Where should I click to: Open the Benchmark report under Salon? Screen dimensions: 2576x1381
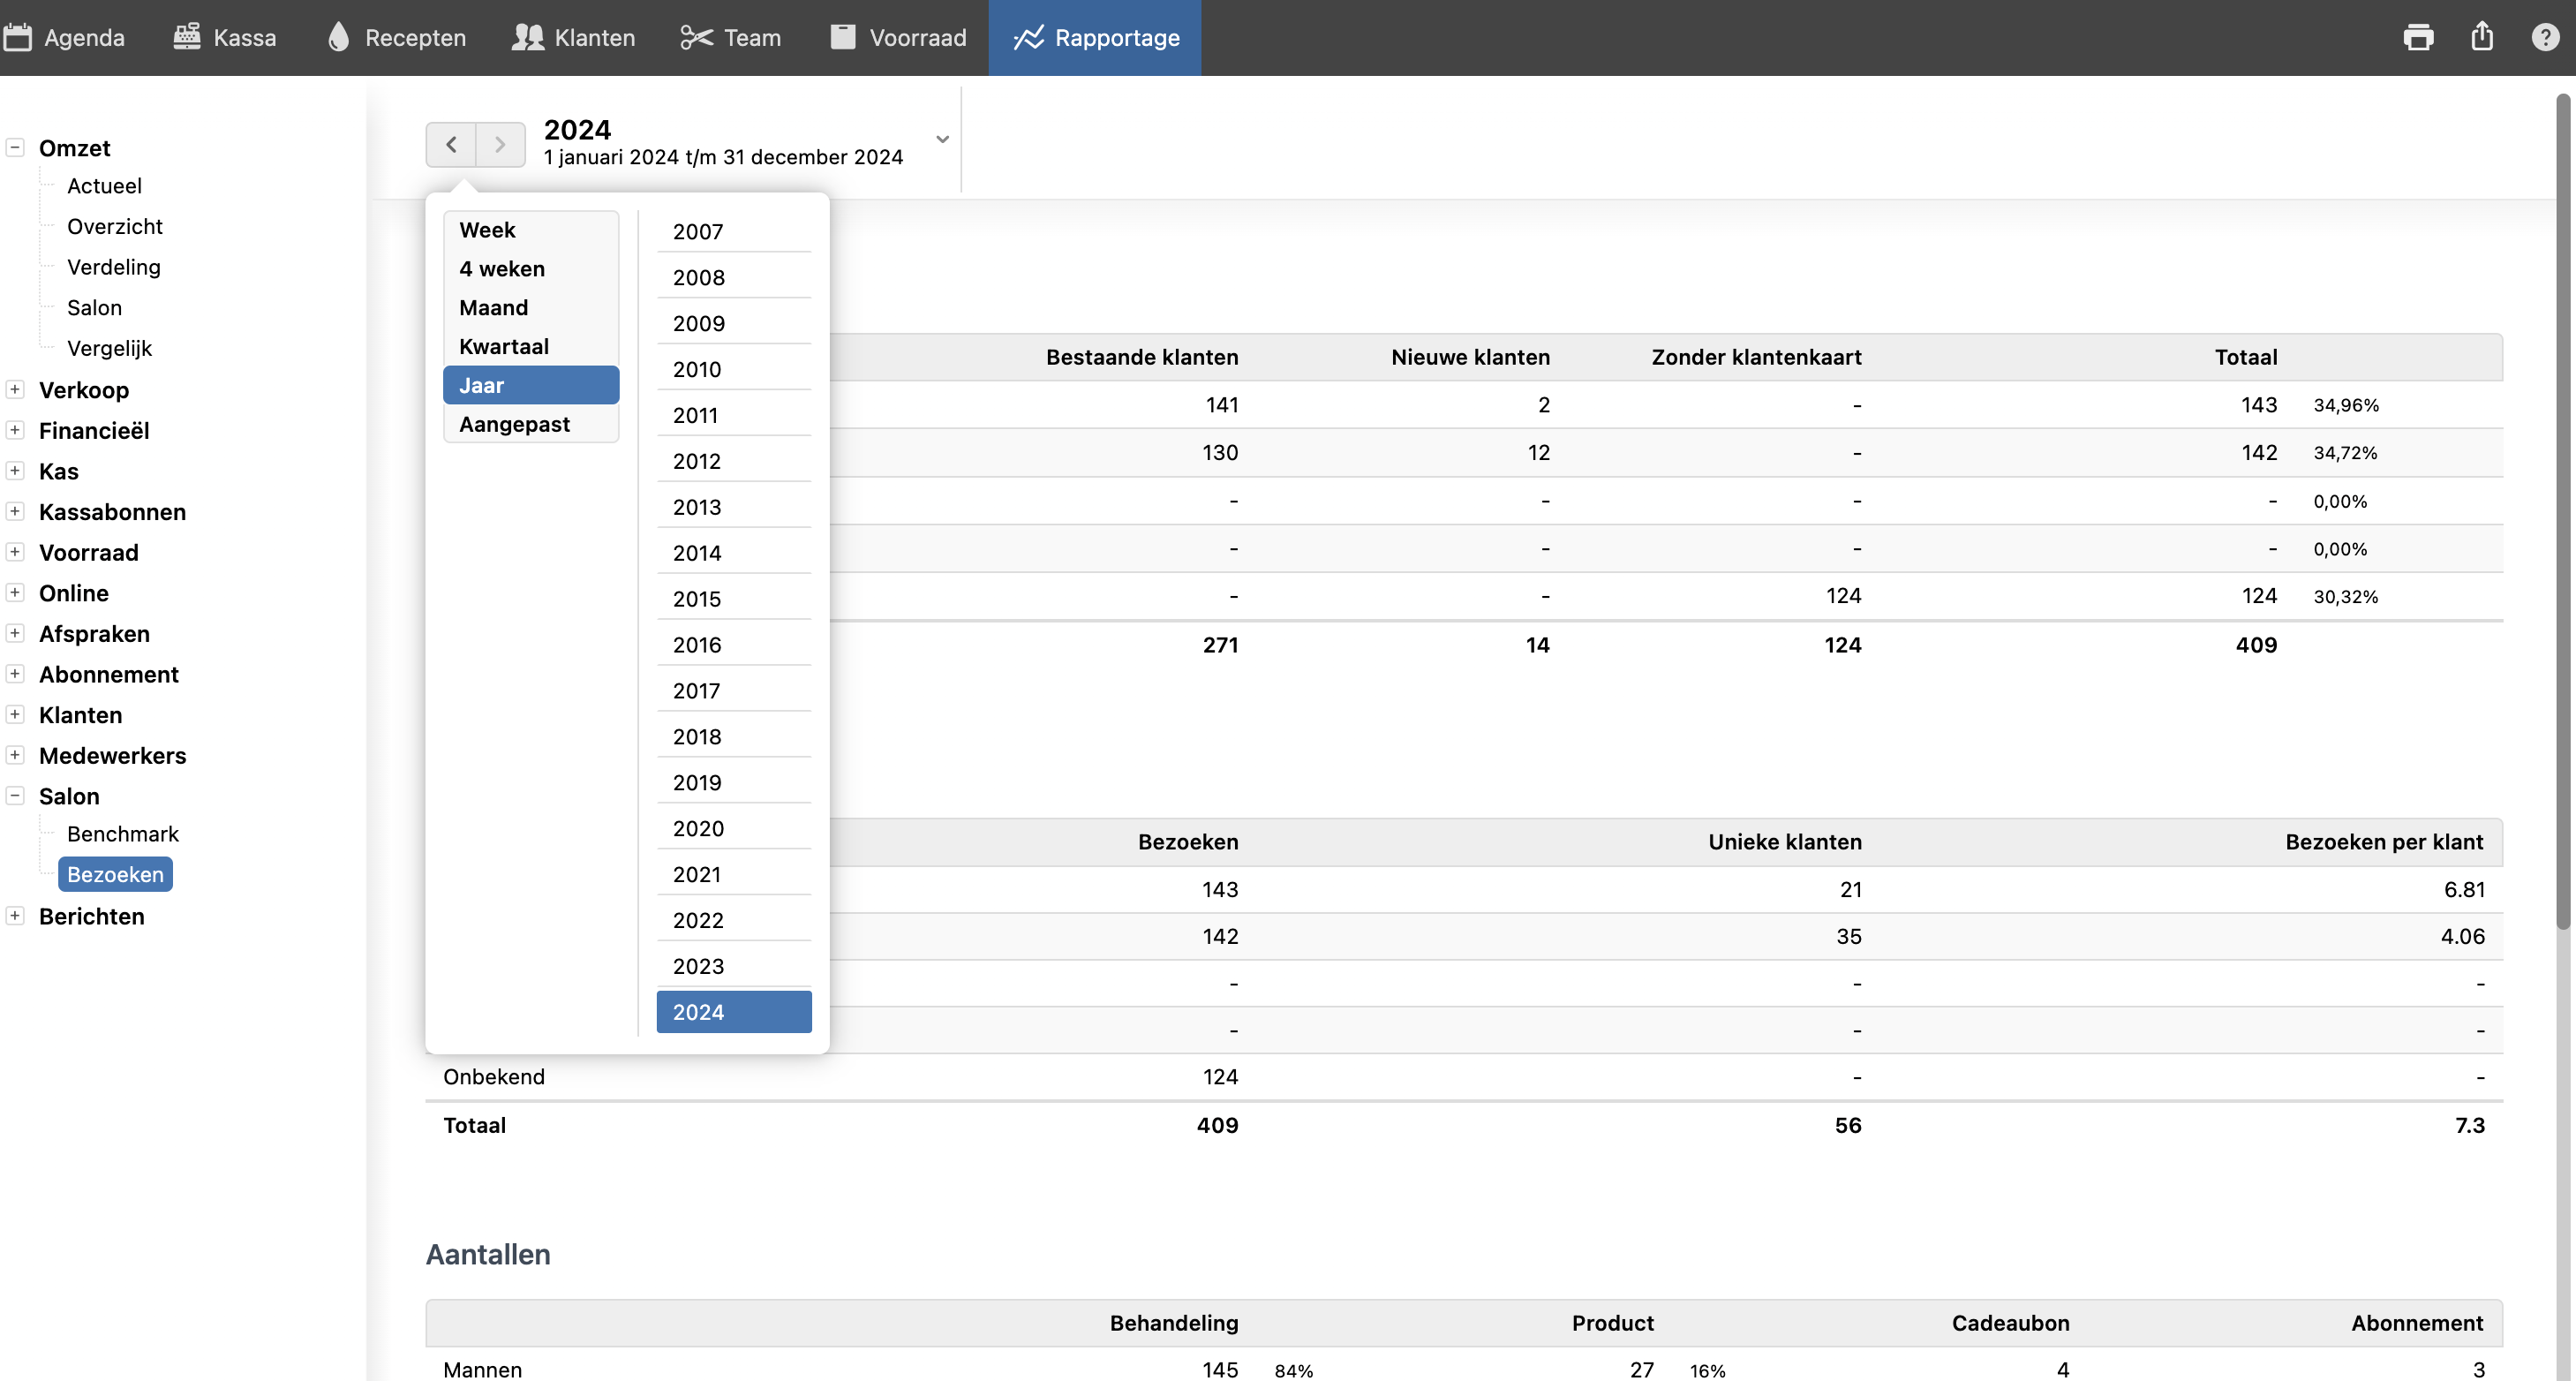point(123,834)
